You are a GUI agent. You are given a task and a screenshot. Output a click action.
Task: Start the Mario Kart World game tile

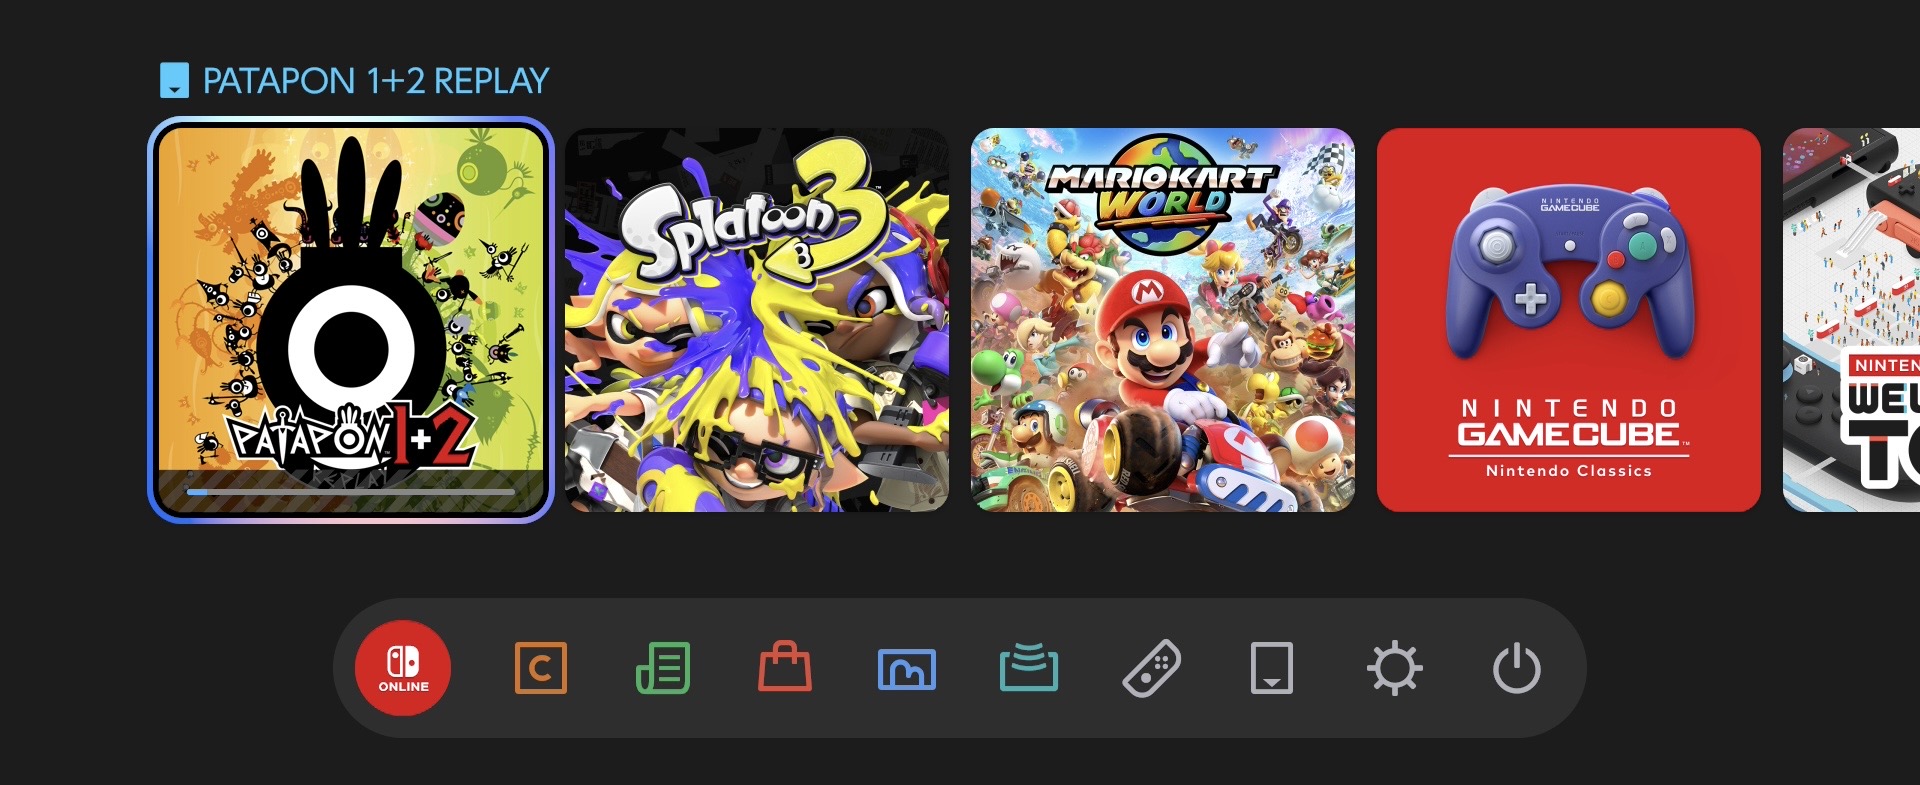[1163, 320]
